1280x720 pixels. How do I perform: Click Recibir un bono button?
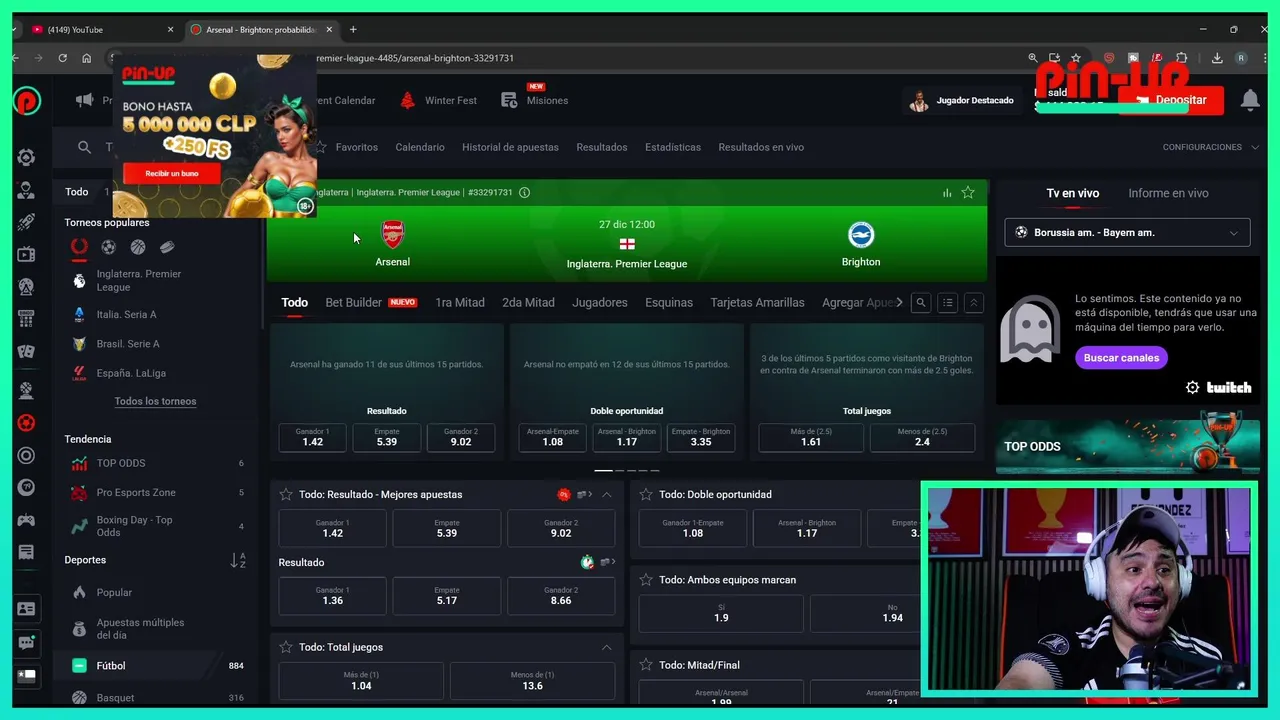tap(172, 173)
